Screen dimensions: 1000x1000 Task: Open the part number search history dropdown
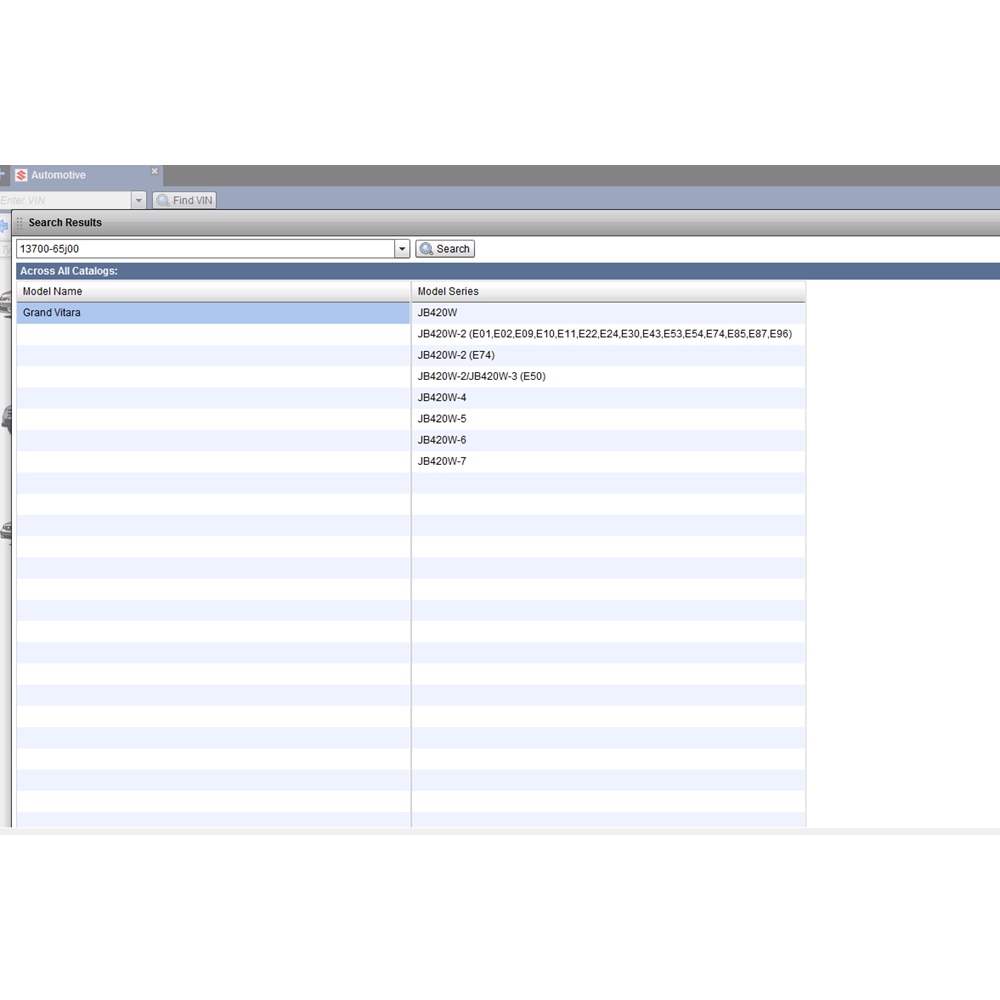[x=402, y=249]
